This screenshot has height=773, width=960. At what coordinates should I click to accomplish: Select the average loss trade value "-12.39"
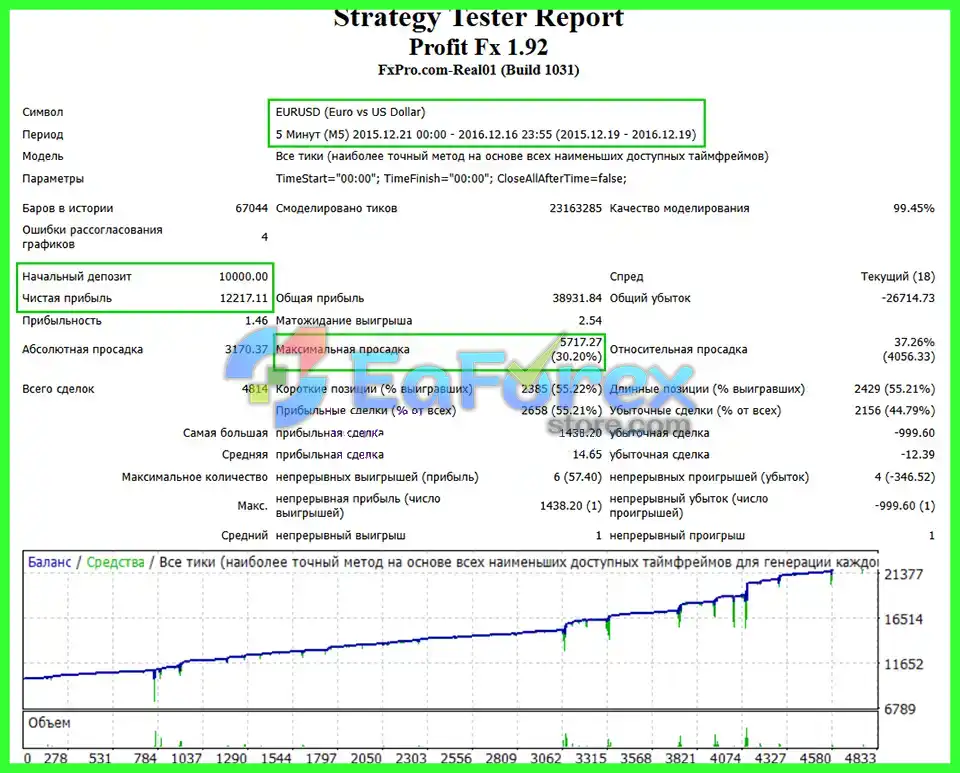[x=918, y=455]
